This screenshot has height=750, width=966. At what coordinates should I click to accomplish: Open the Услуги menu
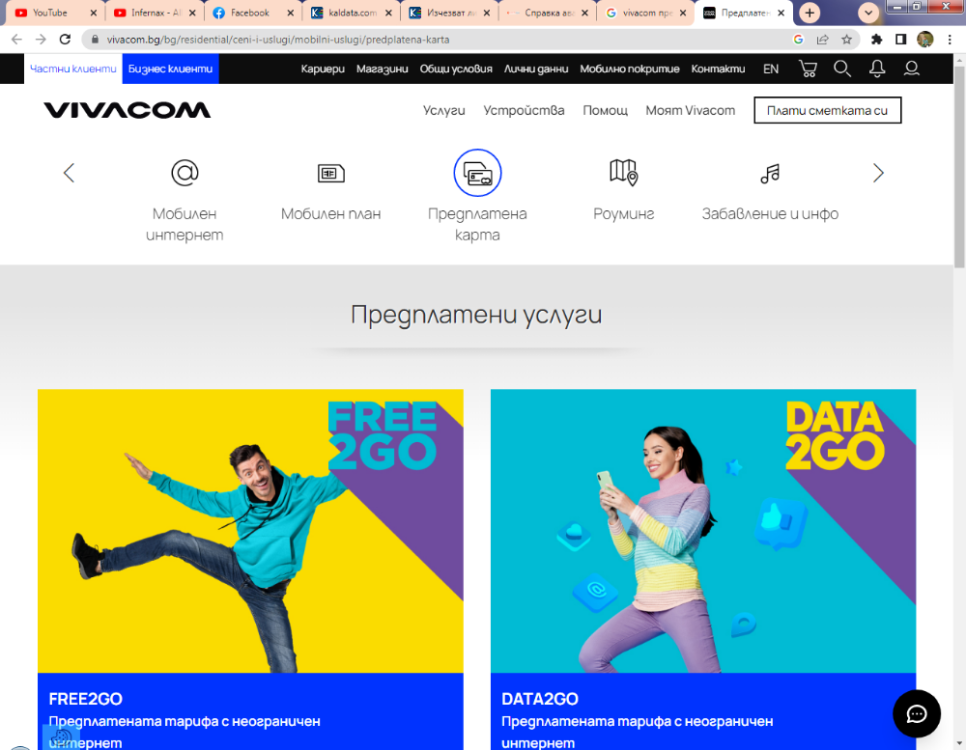[x=444, y=110]
